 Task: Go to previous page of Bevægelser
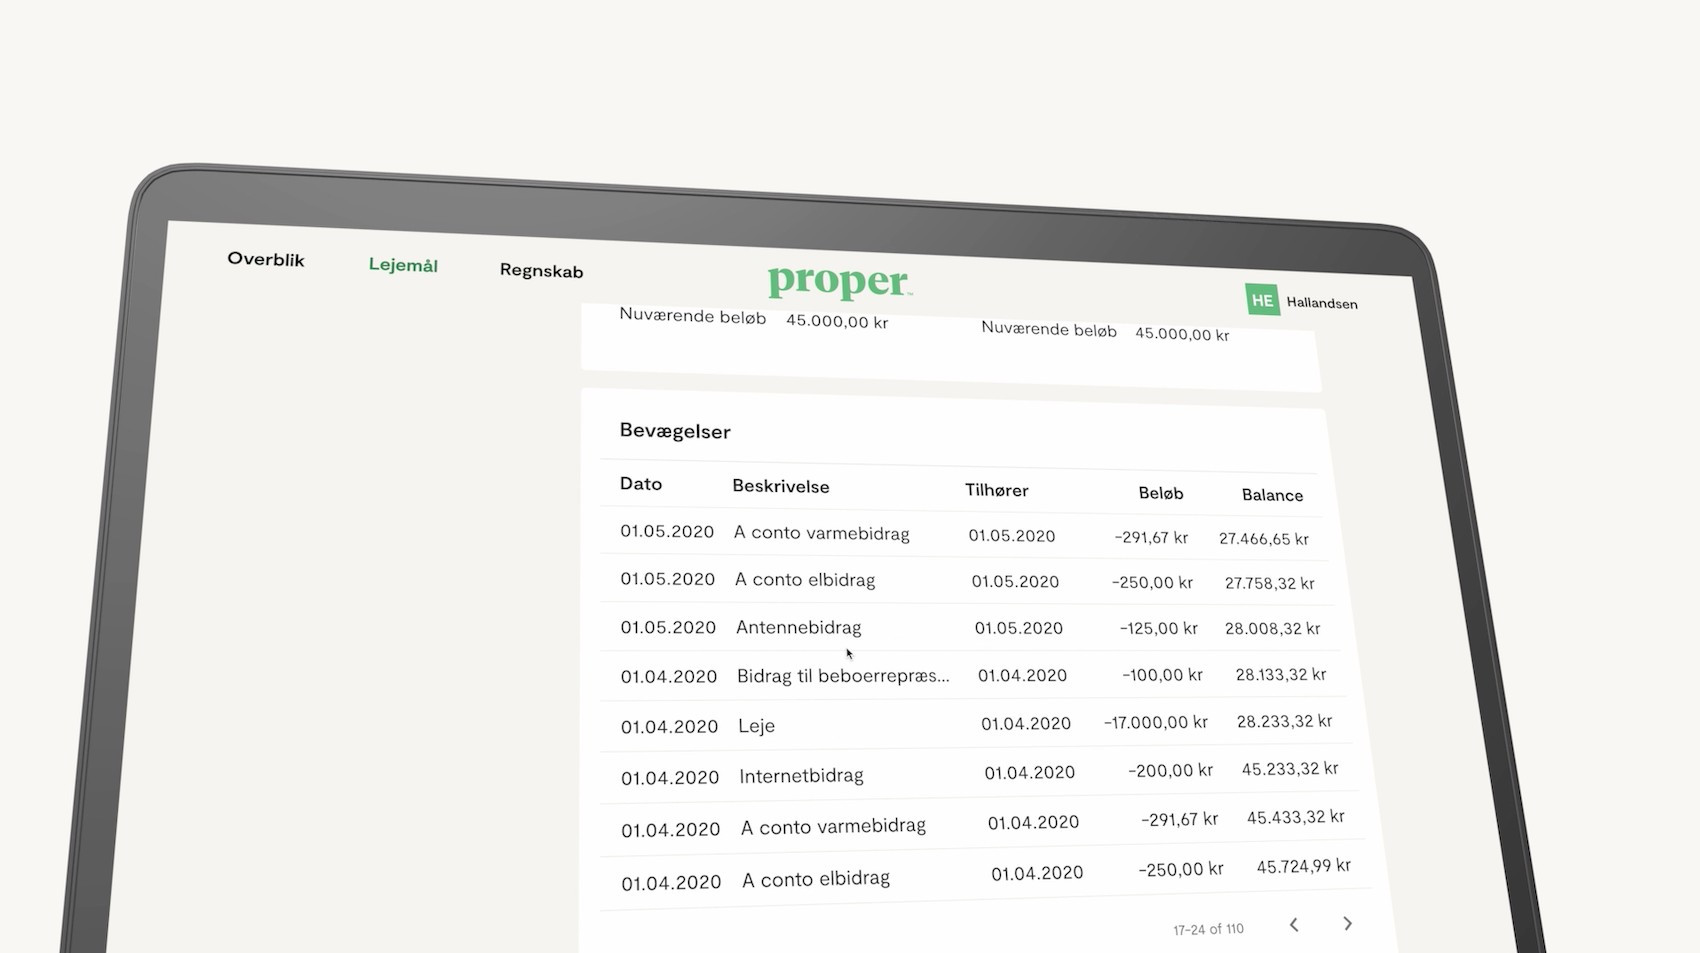pyautogui.click(x=1294, y=924)
